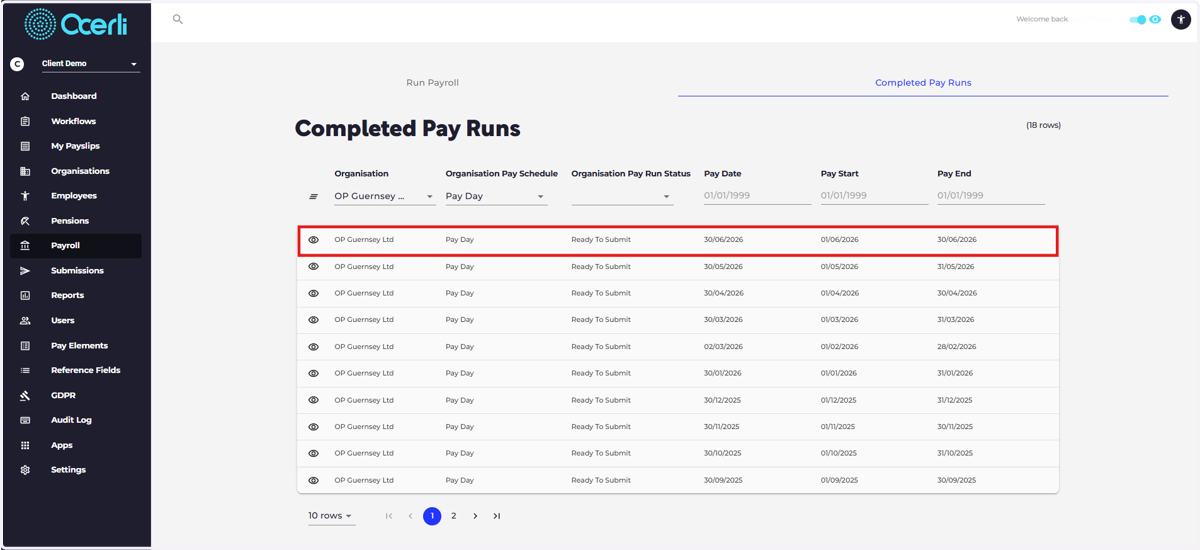The height and width of the screenshot is (550, 1200).
Task: View the pay run dated 30/01/2026
Action: pos(313,373)
